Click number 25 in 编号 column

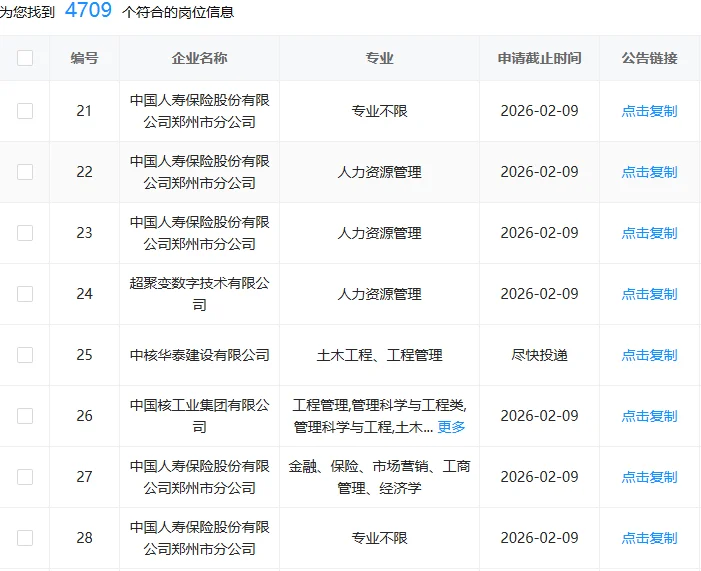pyautogui.click(x=84, y=355)
